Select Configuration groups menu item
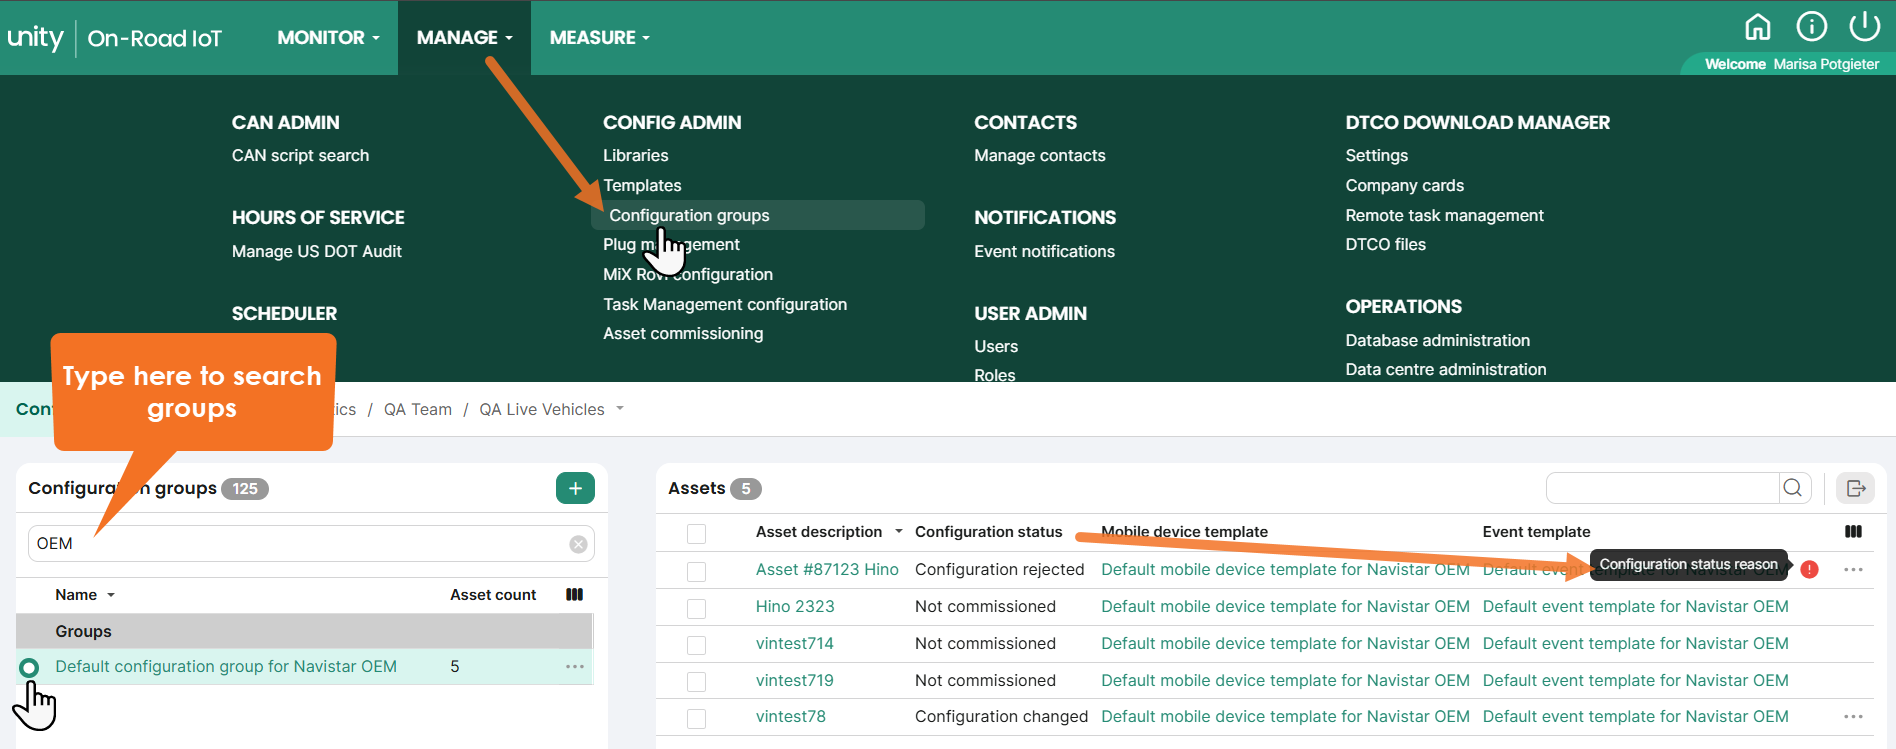 pyautogui.click(x=757, y=215)
